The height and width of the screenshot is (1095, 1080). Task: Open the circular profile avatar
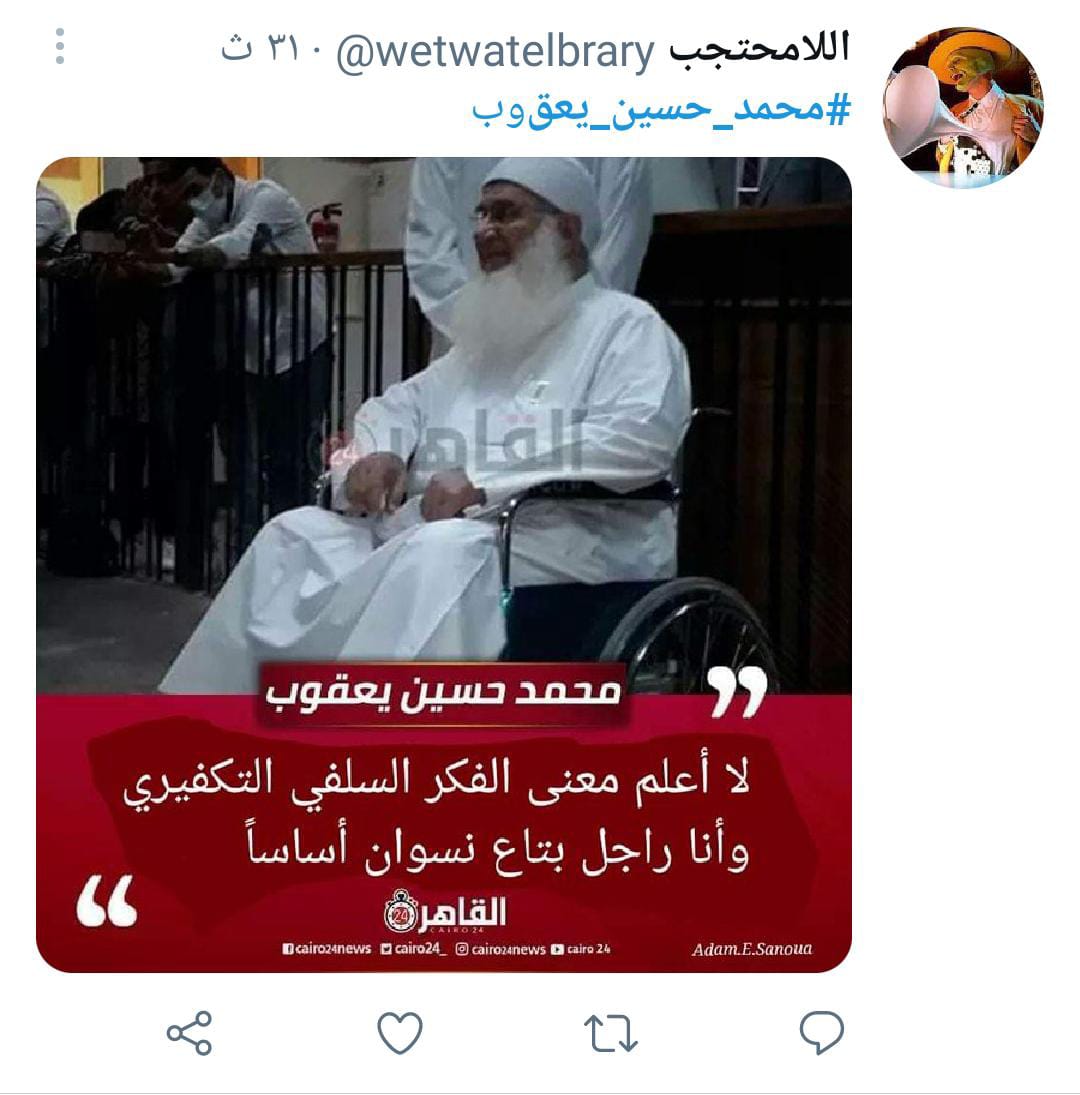tap(963, 108)
